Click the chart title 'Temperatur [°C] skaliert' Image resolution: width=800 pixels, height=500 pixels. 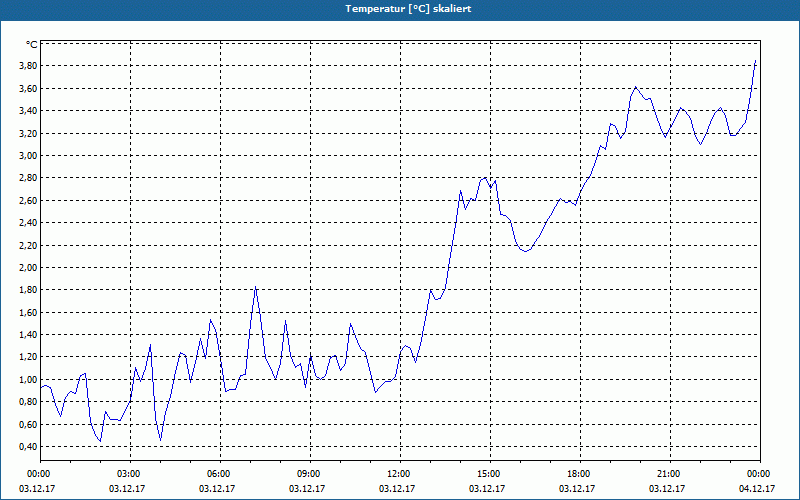point(408,9)
